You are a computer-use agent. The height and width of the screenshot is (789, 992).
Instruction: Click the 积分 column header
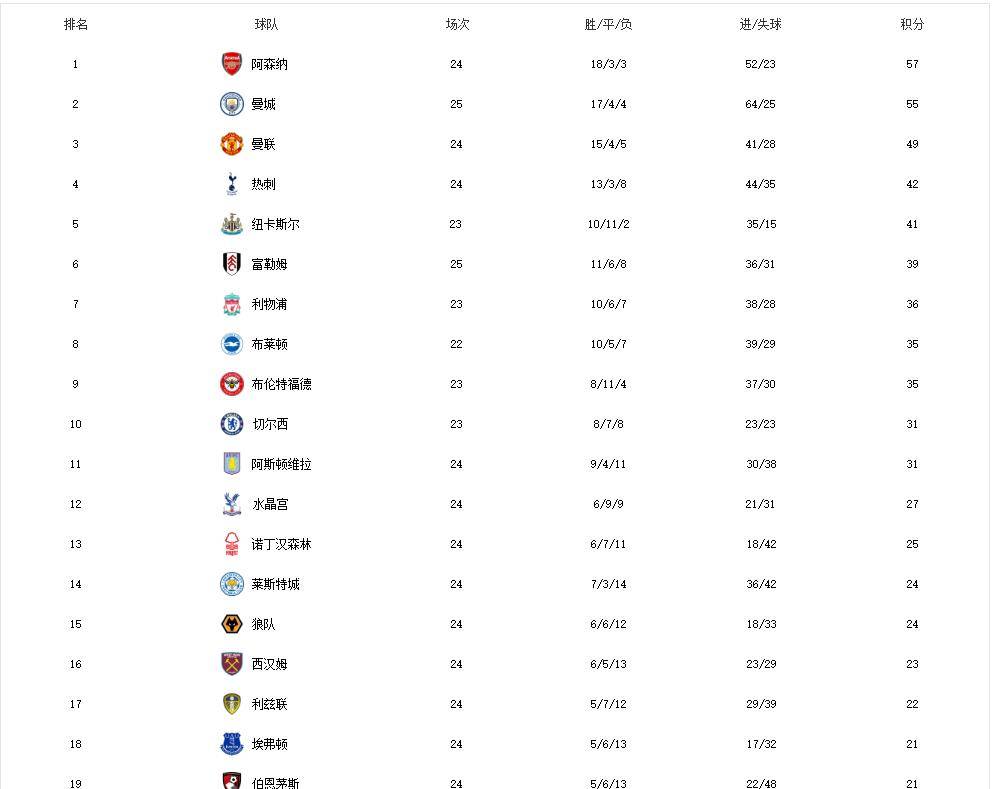(x=912, y=24)
